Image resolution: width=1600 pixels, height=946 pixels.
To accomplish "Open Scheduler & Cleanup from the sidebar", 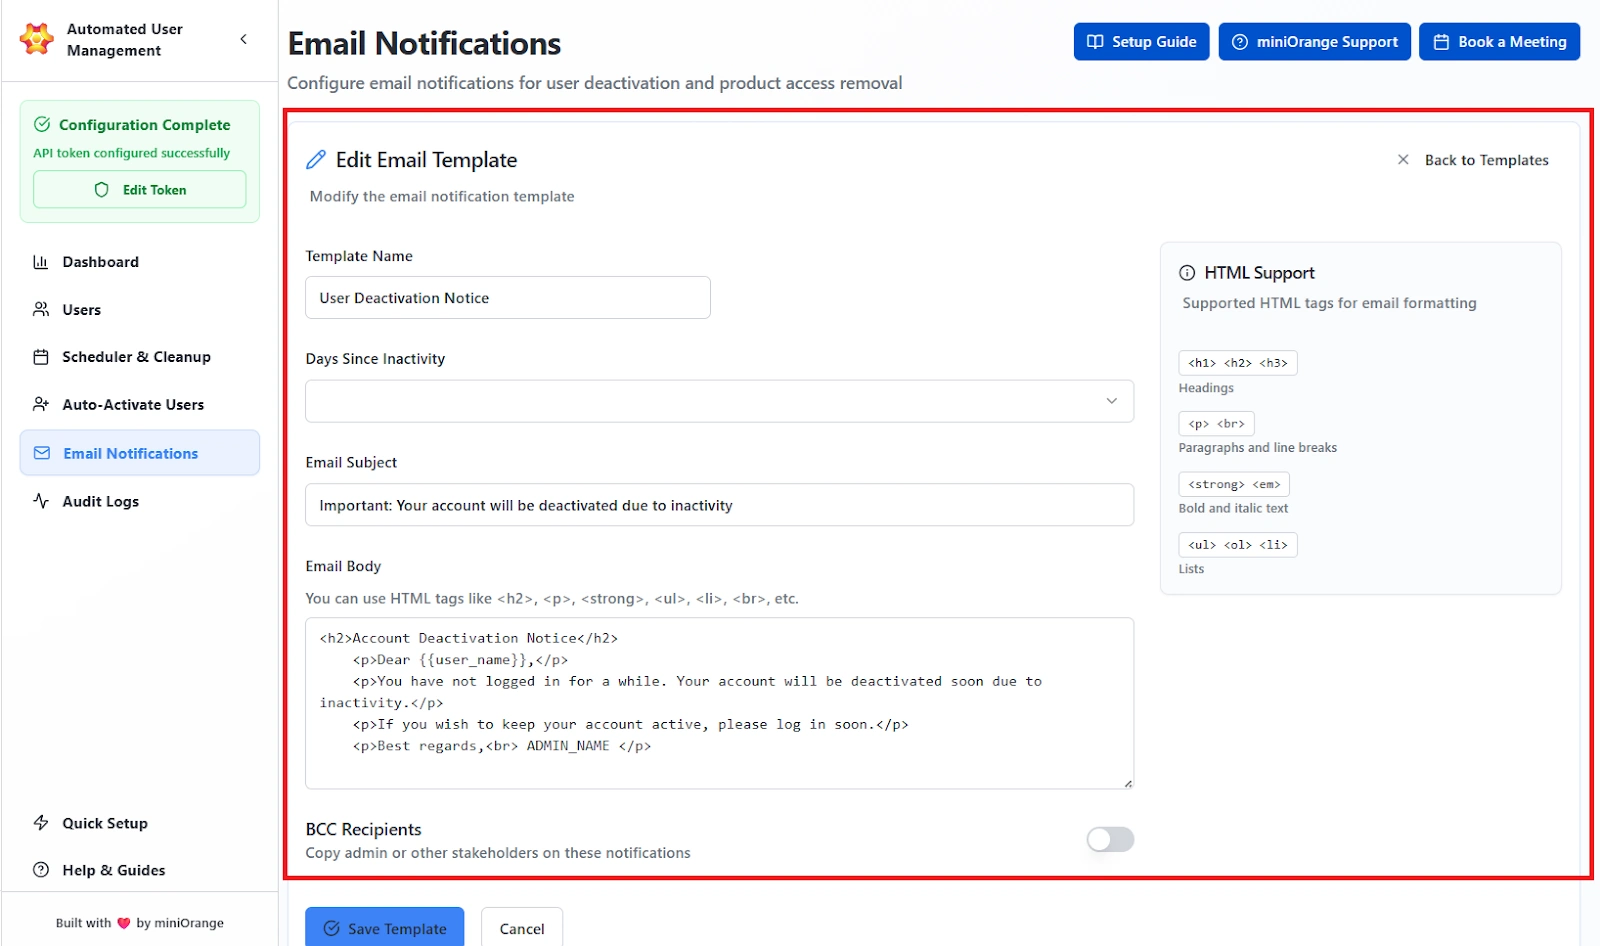I will [135, 356].
